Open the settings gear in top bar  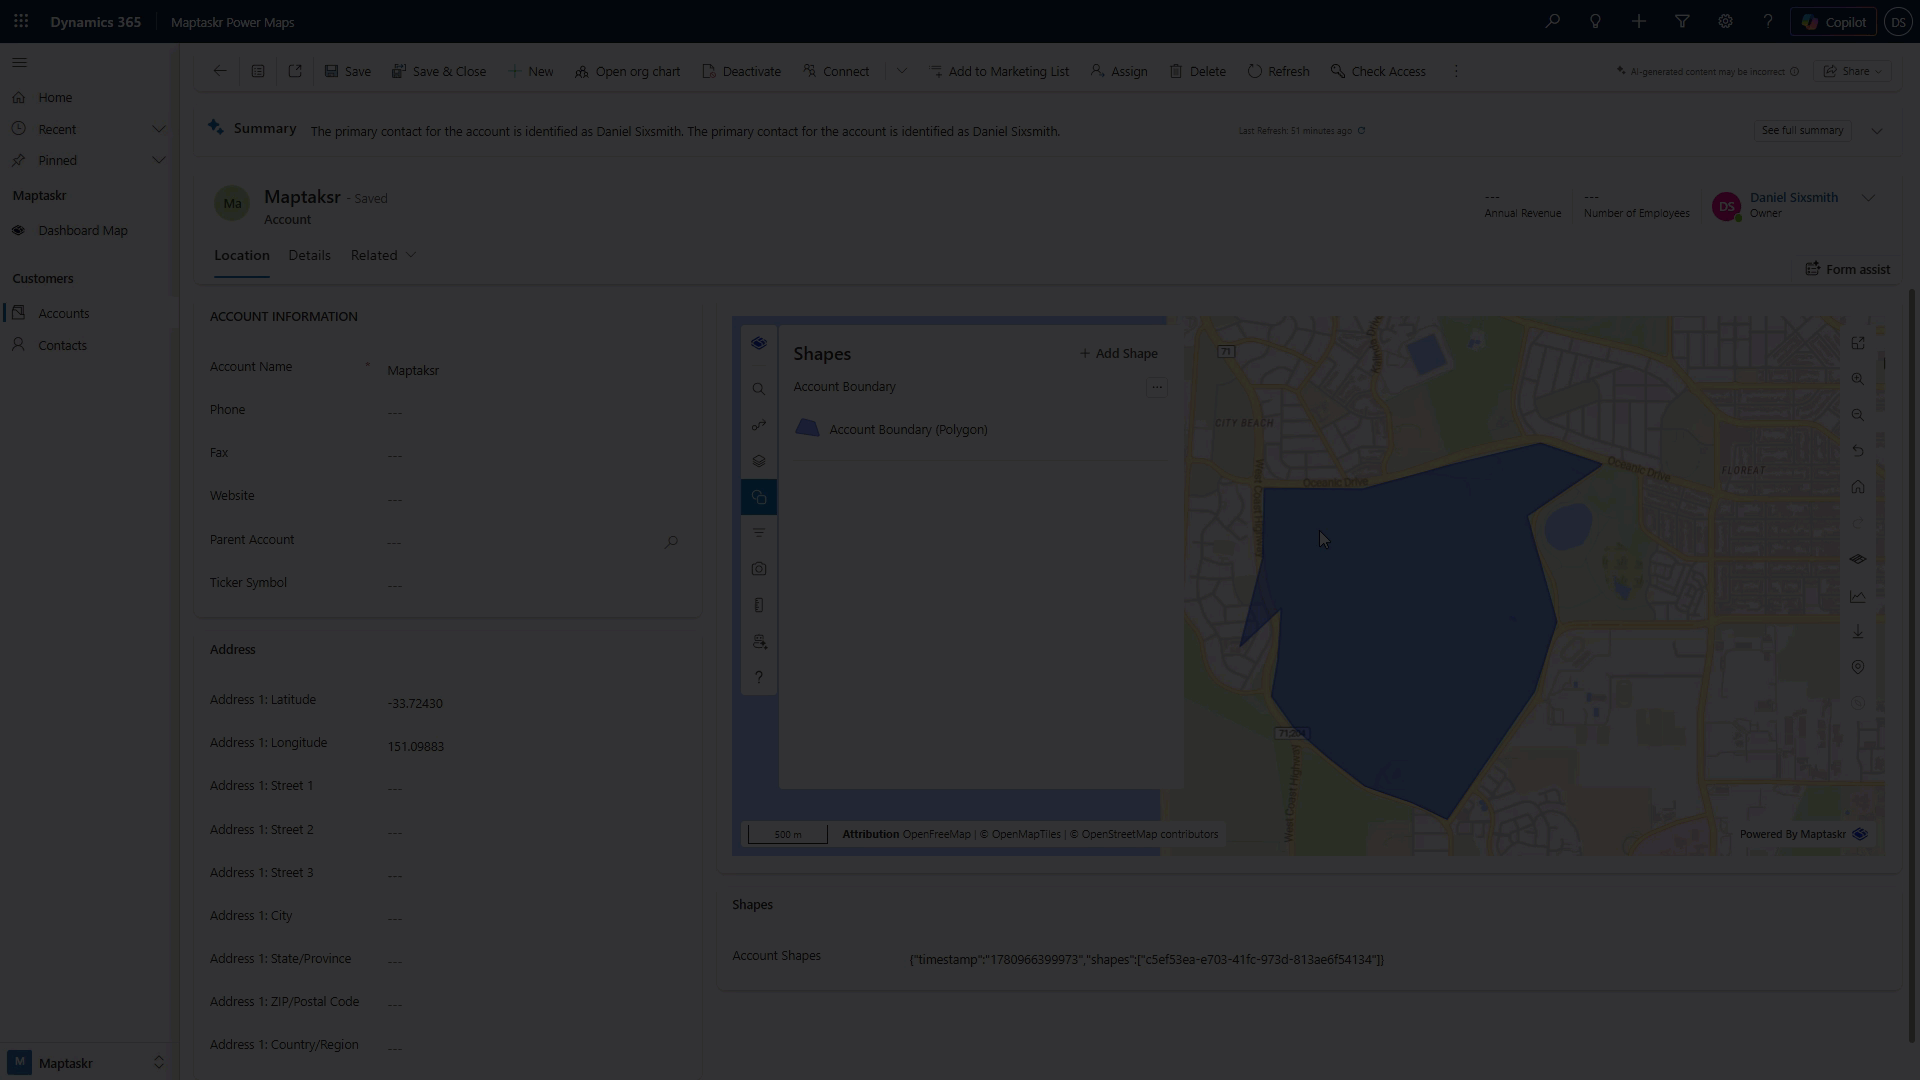point(1725,21)
